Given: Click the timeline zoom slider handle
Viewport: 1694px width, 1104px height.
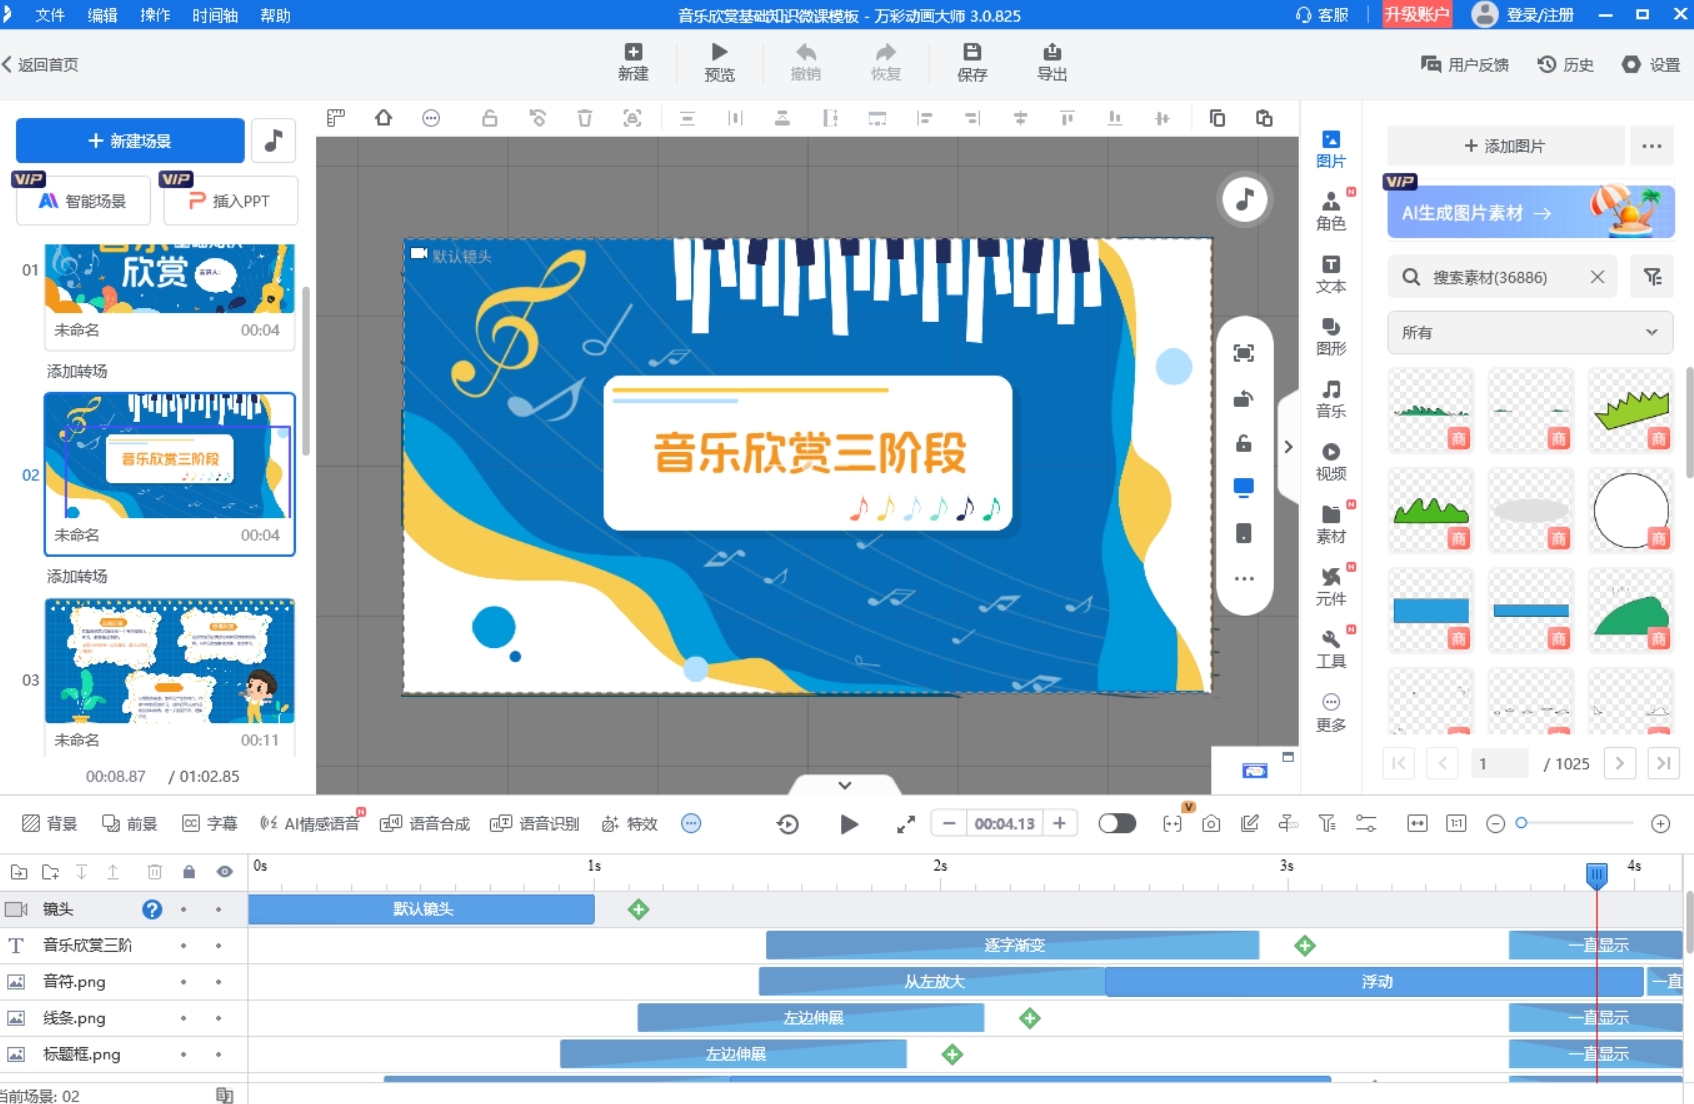Looking at the screenshot, I should click(x=1521, y=823).
